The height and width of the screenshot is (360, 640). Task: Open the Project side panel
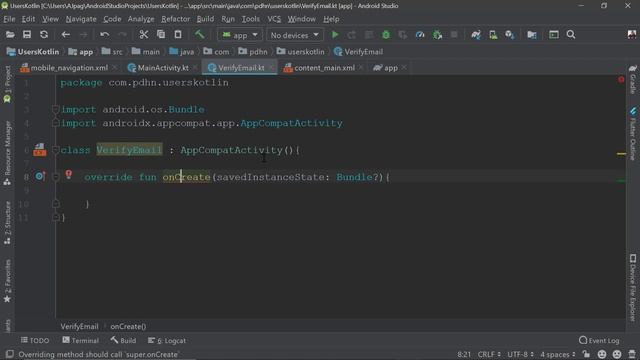pos(7,84)
